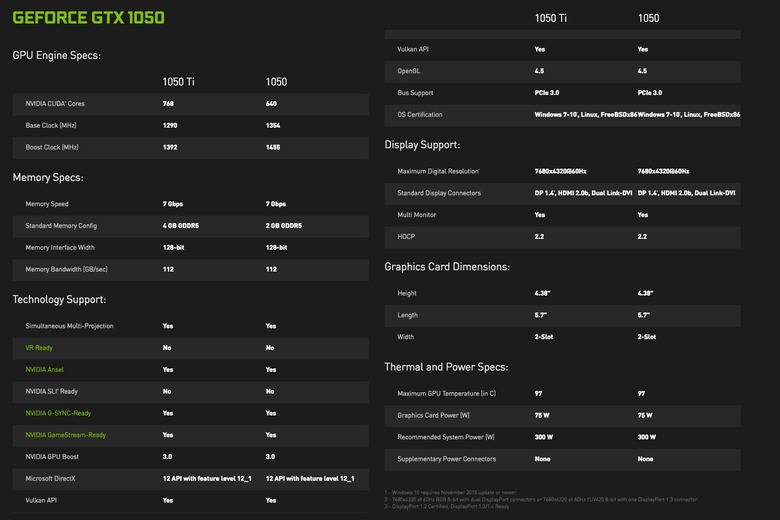Click the DisplayPort 1.2 Certified footnote
This screenshot has height=520, width=780.
(x=447, y=507)
